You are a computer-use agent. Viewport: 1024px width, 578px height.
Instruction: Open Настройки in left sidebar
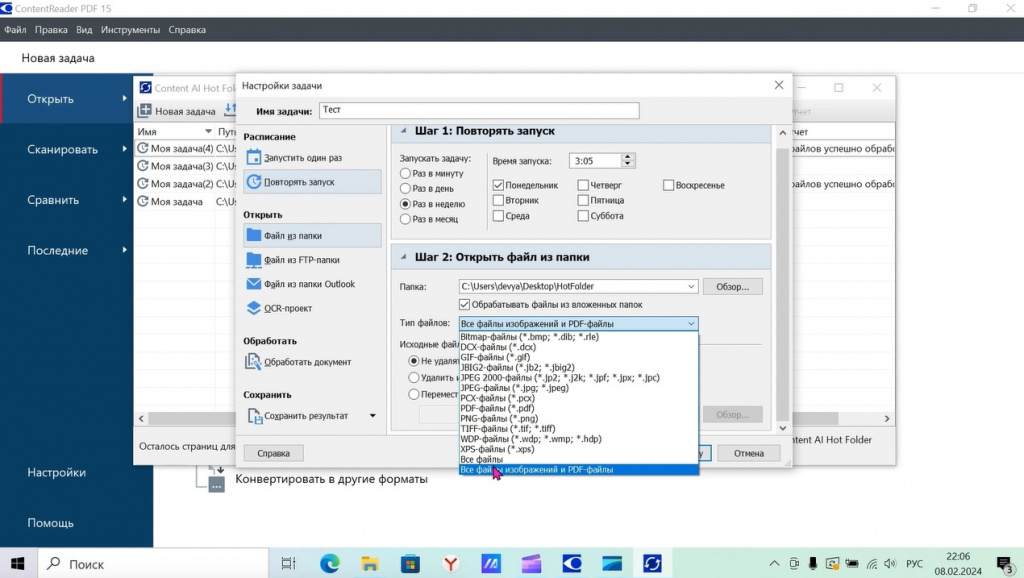(56, 472)
